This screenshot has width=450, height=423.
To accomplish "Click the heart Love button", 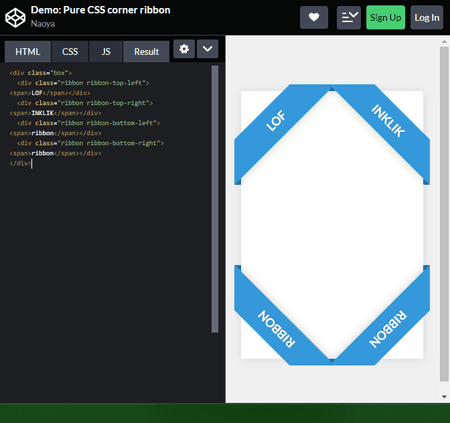I will coord(314,17).
